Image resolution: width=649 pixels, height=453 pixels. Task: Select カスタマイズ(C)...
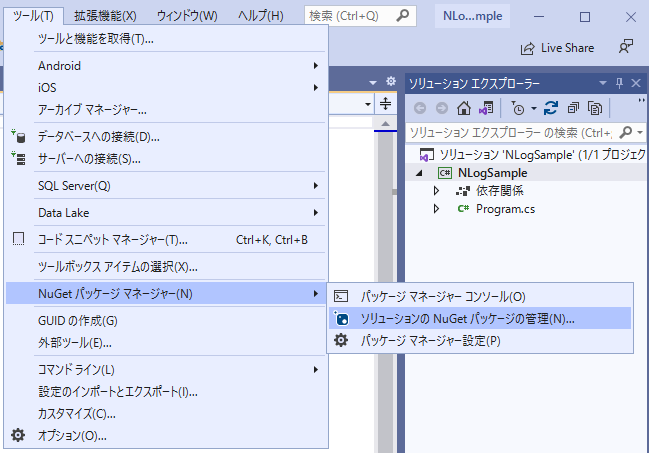[x=166, y=413]
